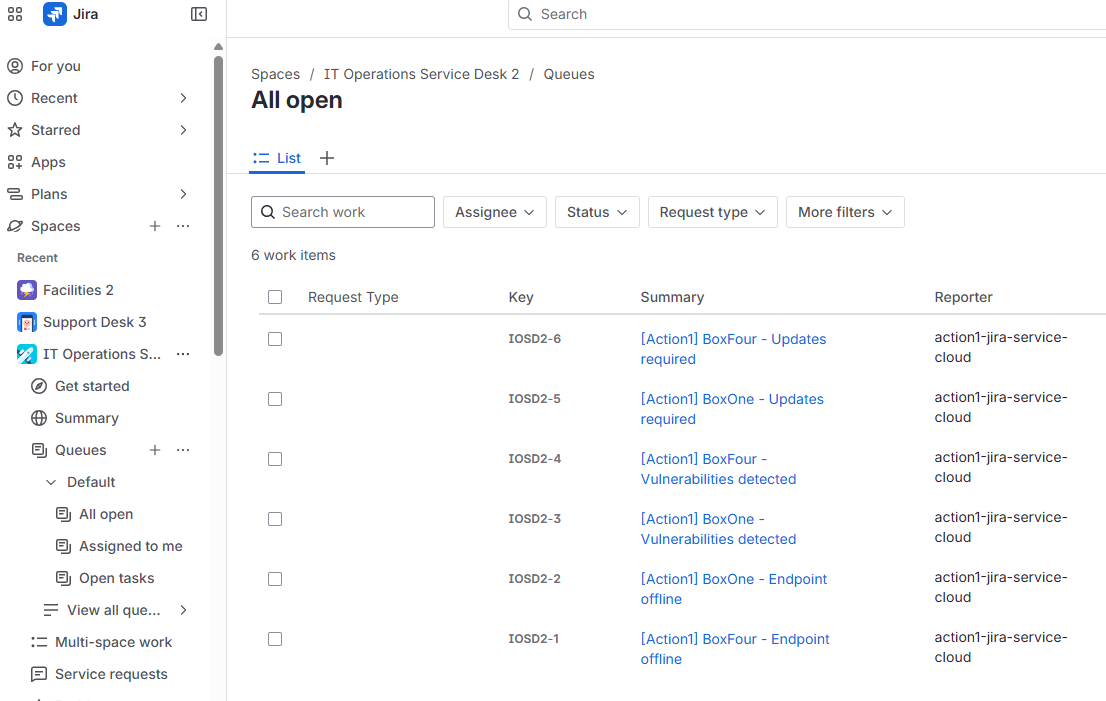Screen dimensions: 1106x701
Task: Open the Facilities 2 space icon
Action: (x=27, y=289)
